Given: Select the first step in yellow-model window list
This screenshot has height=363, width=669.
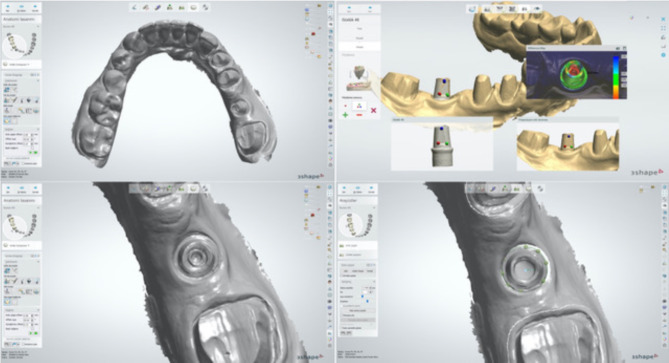Looking at the screenshot, I should tap(359, 29).
